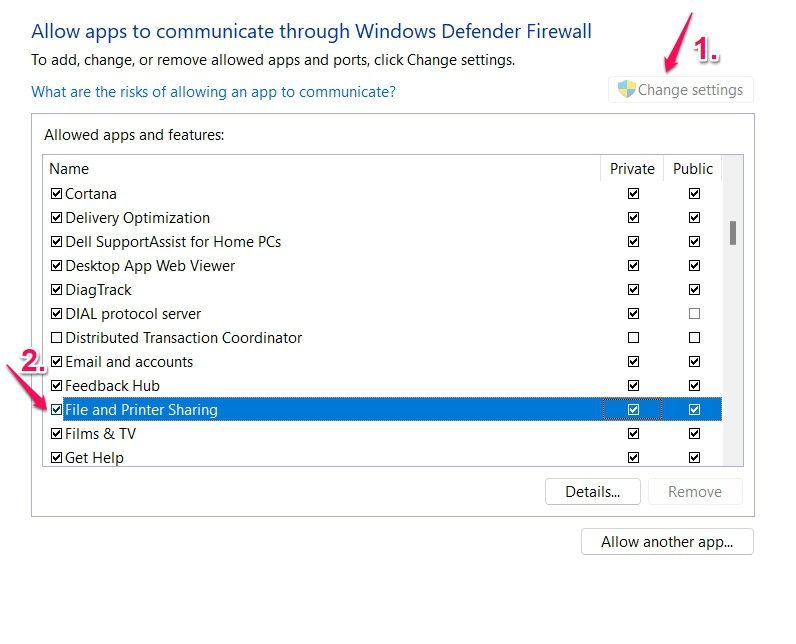Click the Change settings shield button
The width and height of the screenshot is (796, 644).
point(681,90)
